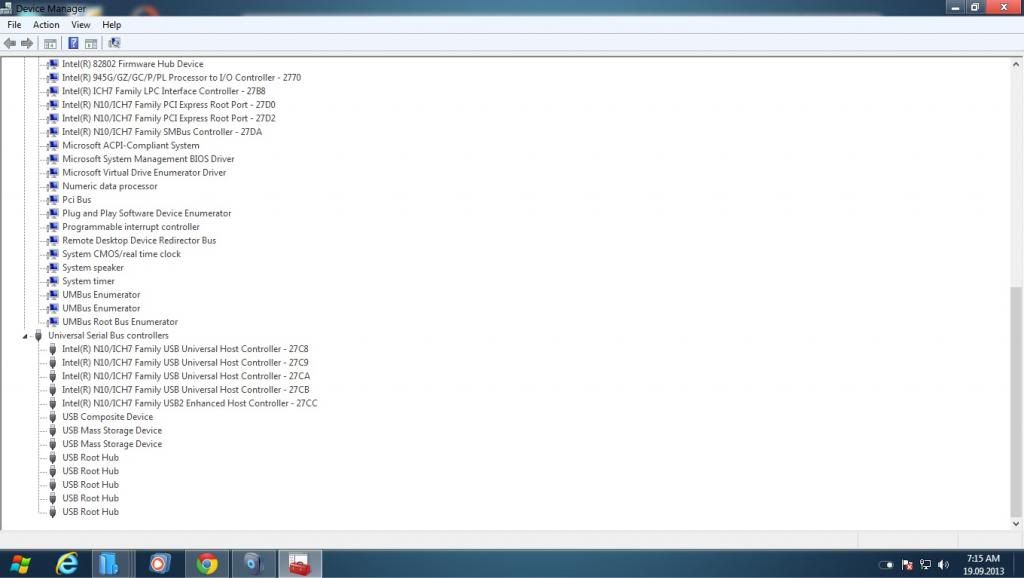1024x578 pixels.
Task: Open the blue folders icon on the taskbar
Action: pyautogui.click(x=108, y=564)
